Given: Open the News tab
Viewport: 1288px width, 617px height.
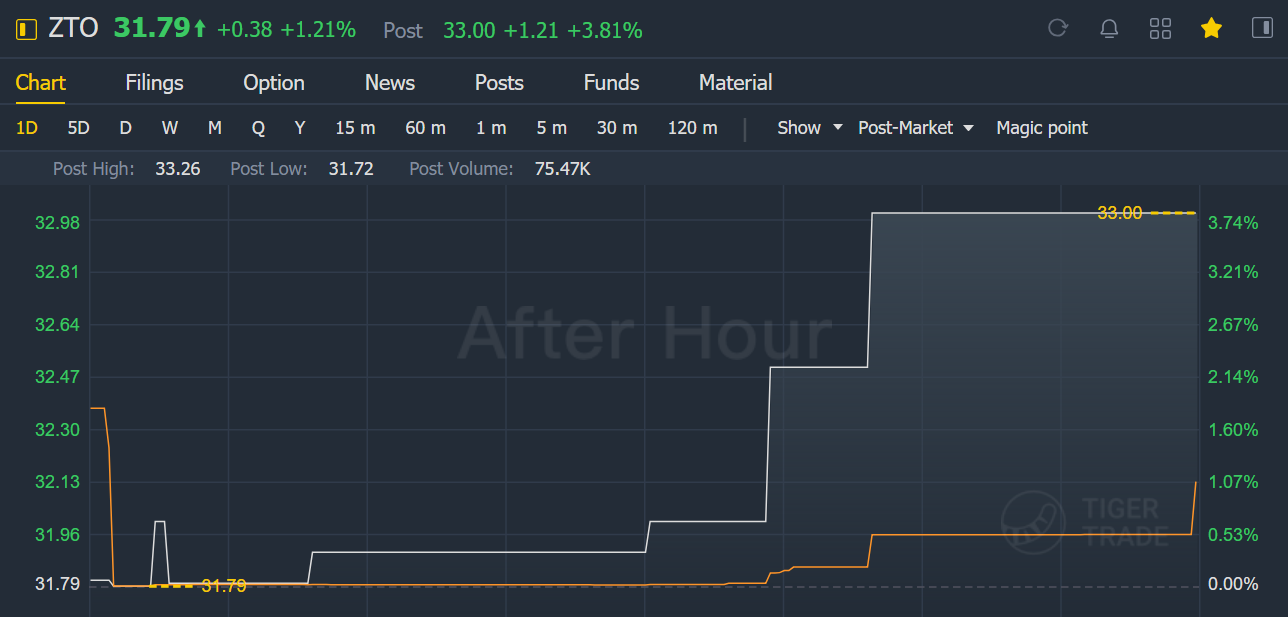Looking at the screenshot, I should (390, 83).
